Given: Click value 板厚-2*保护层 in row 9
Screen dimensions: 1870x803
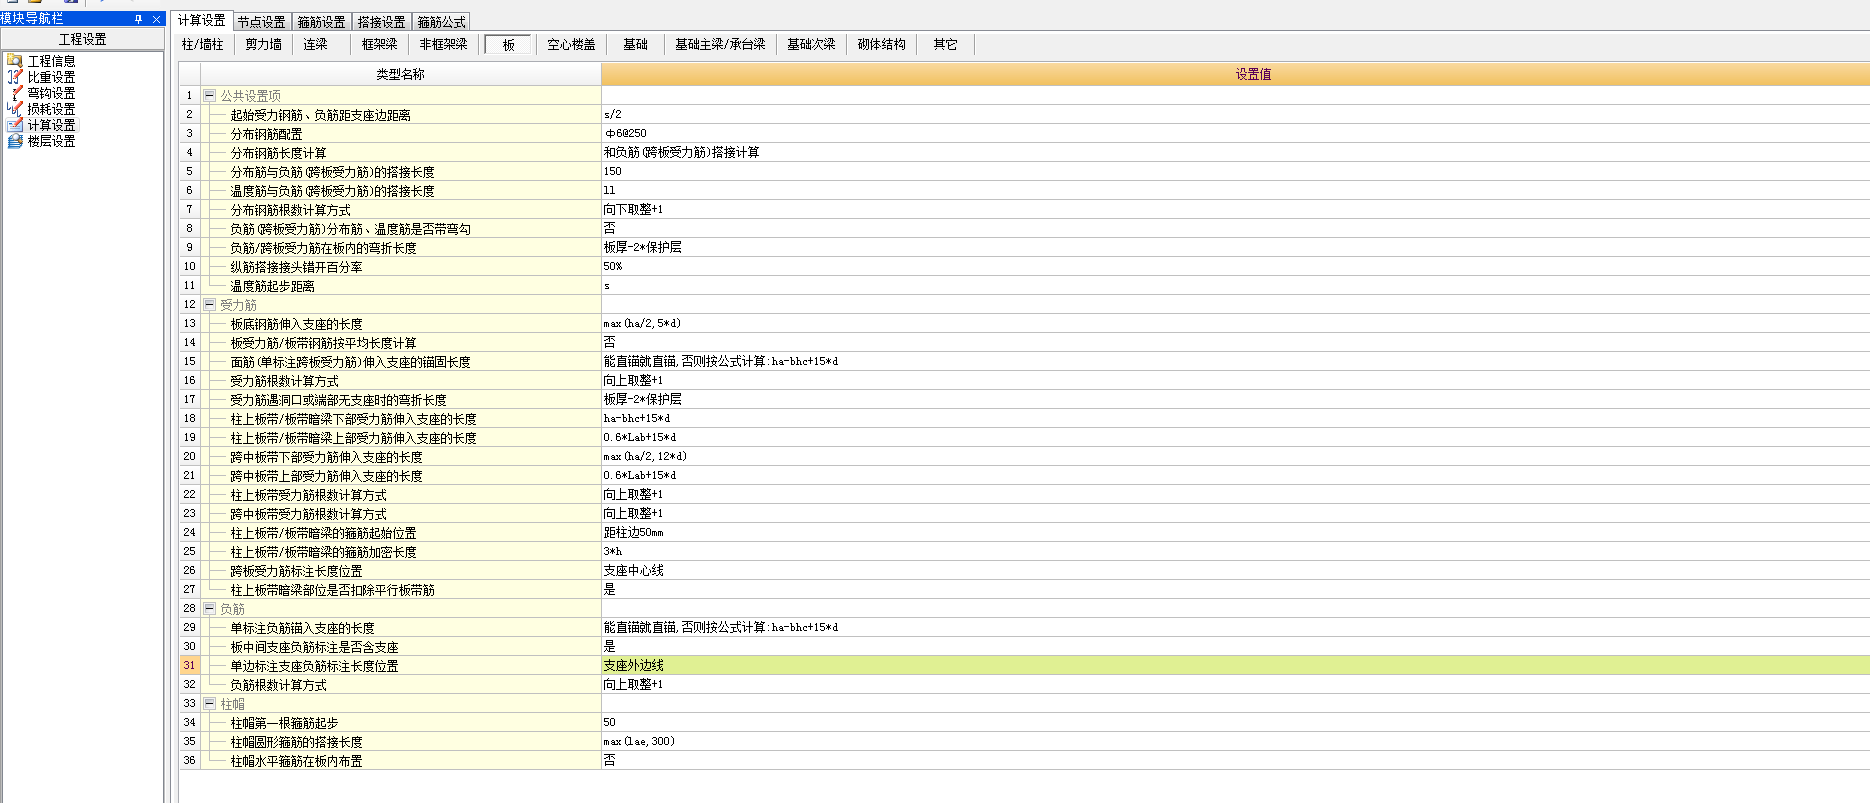Looking at the screenshot, I should 1236,248.
